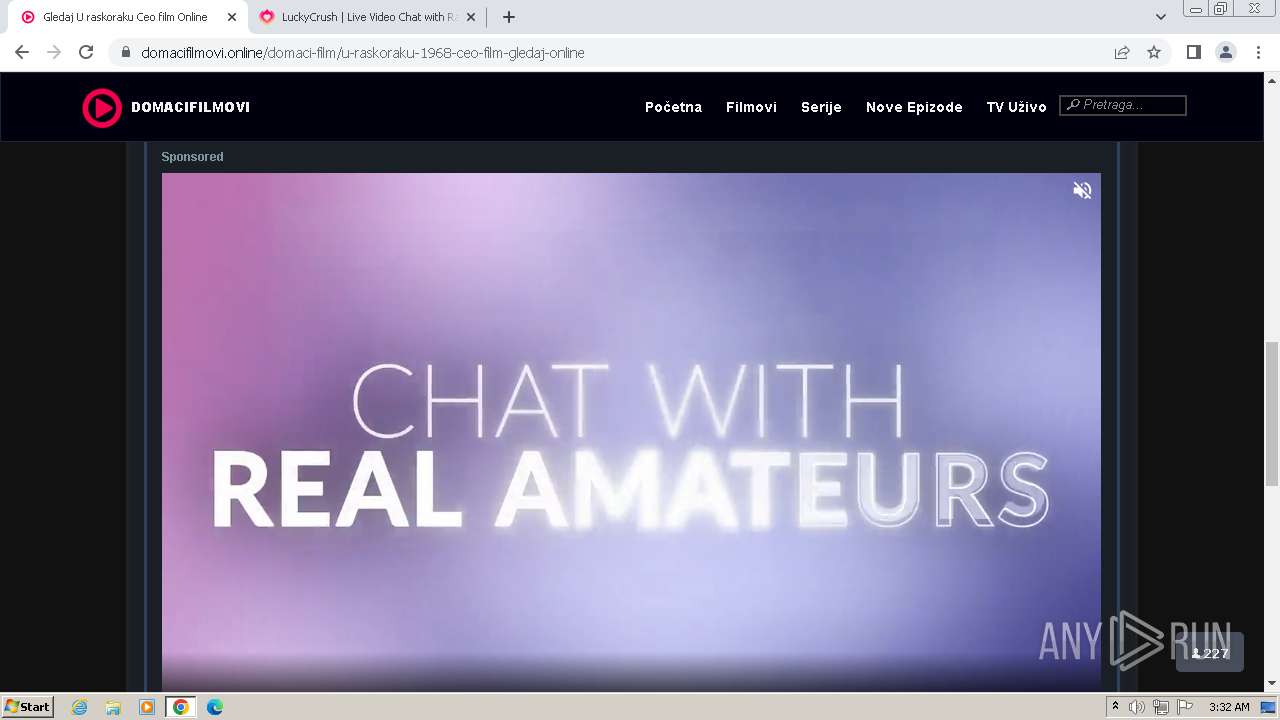Image resolution: width=1280 pixels, height=720 pixels.
Task: Close the Gledaj U raskoraku tab
Action: [x=232, y=17]
